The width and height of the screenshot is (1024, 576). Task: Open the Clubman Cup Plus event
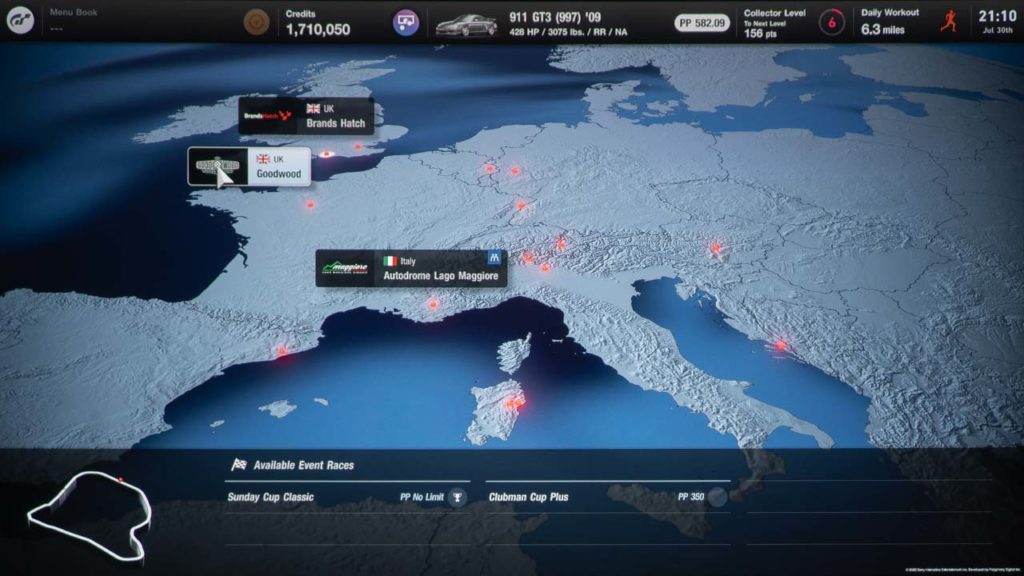pyautogui.click(x=607, y=497)
